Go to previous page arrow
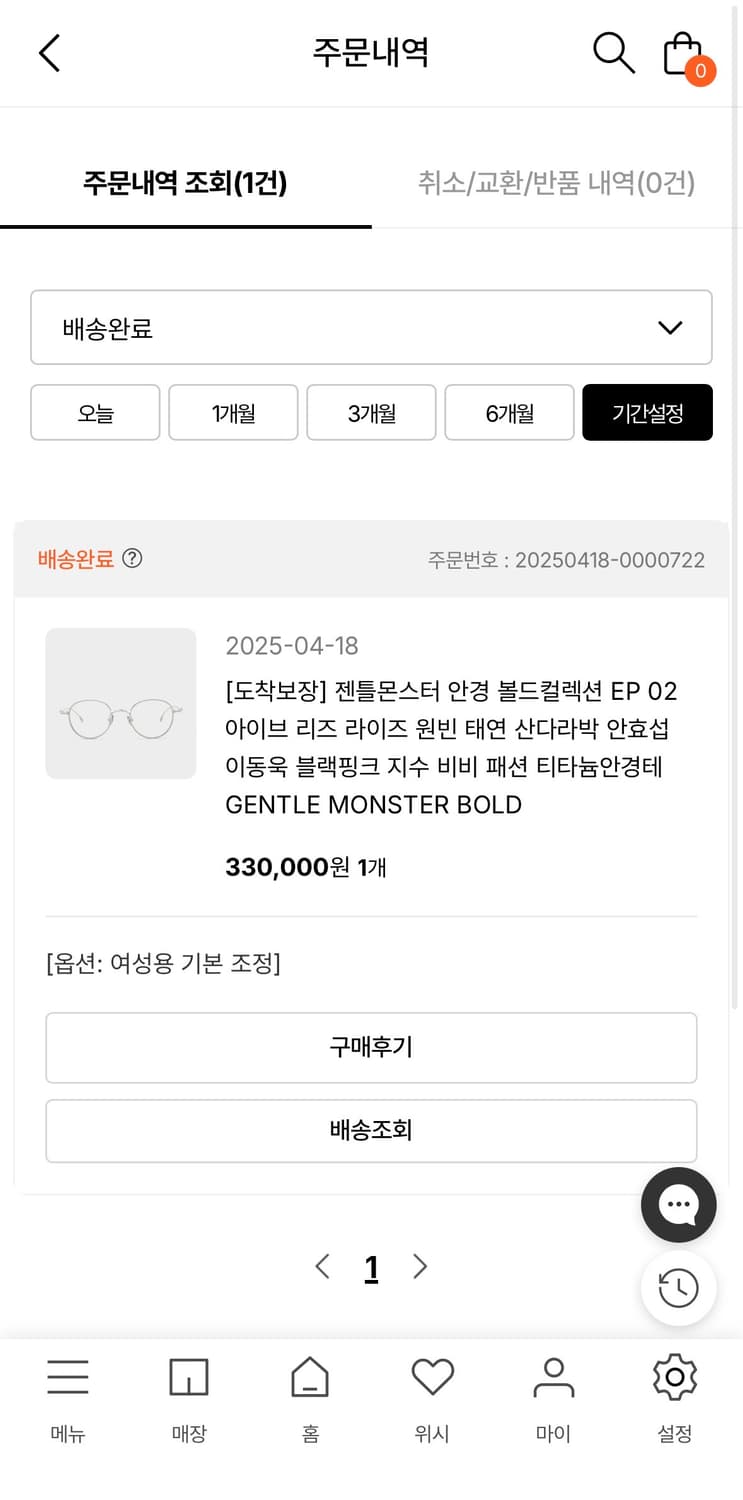This screenshot has width=743, height=1500. [x=322, y=1267]
